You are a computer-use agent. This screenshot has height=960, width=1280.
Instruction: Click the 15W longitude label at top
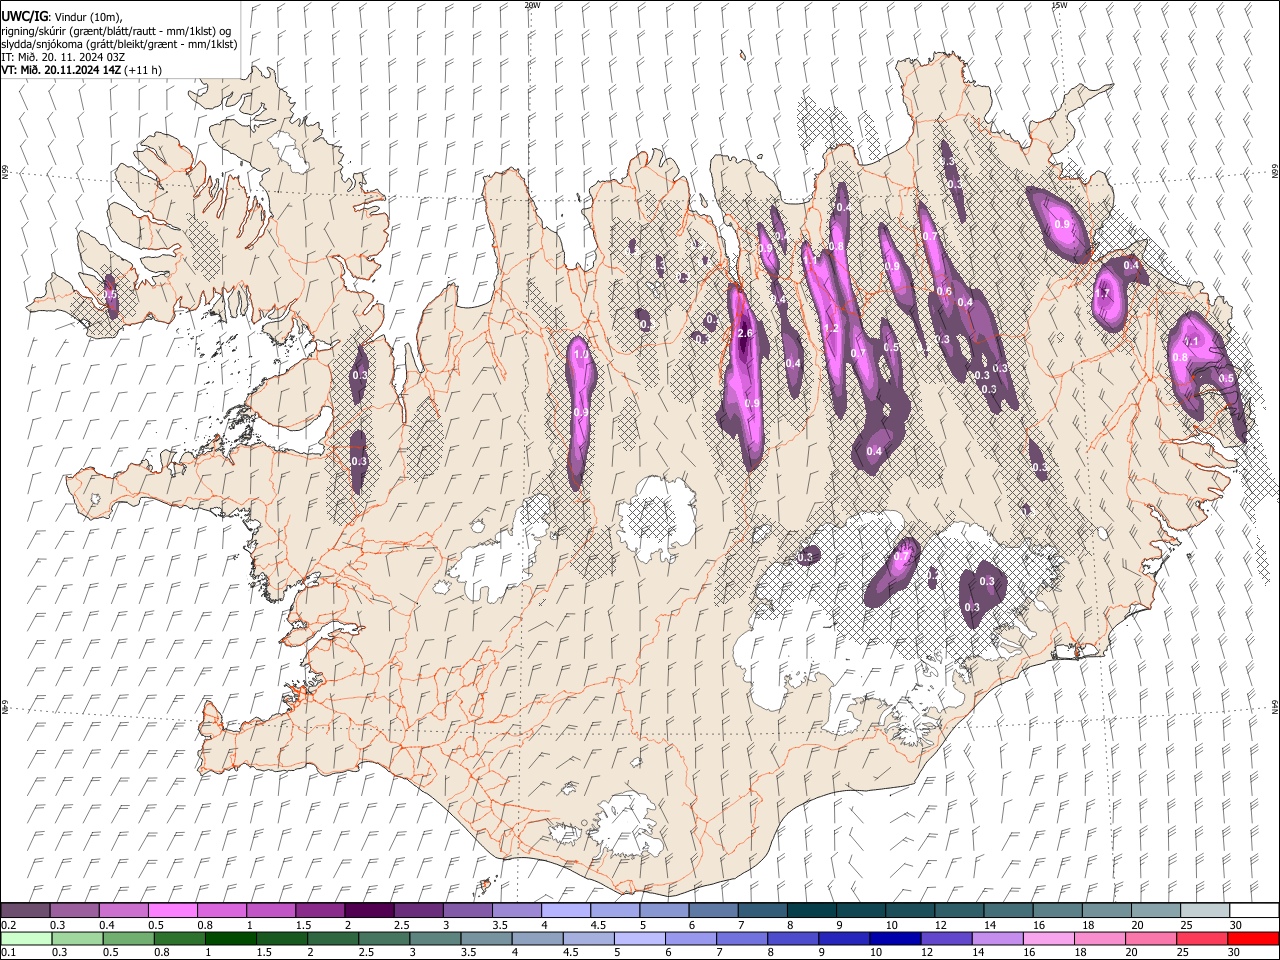1059,5
